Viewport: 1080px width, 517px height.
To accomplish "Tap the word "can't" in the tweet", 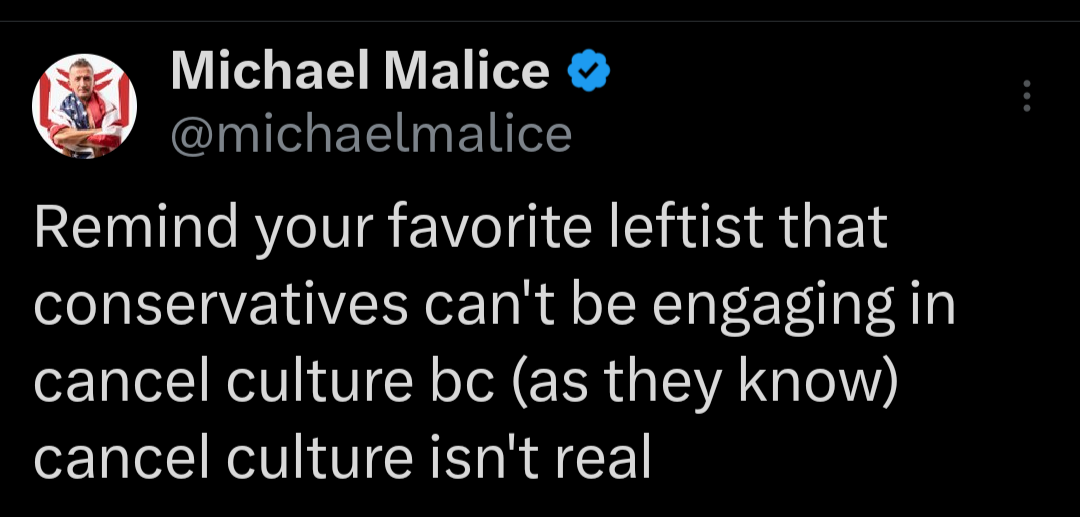I will pyautogui.click(x=484, y=307).
